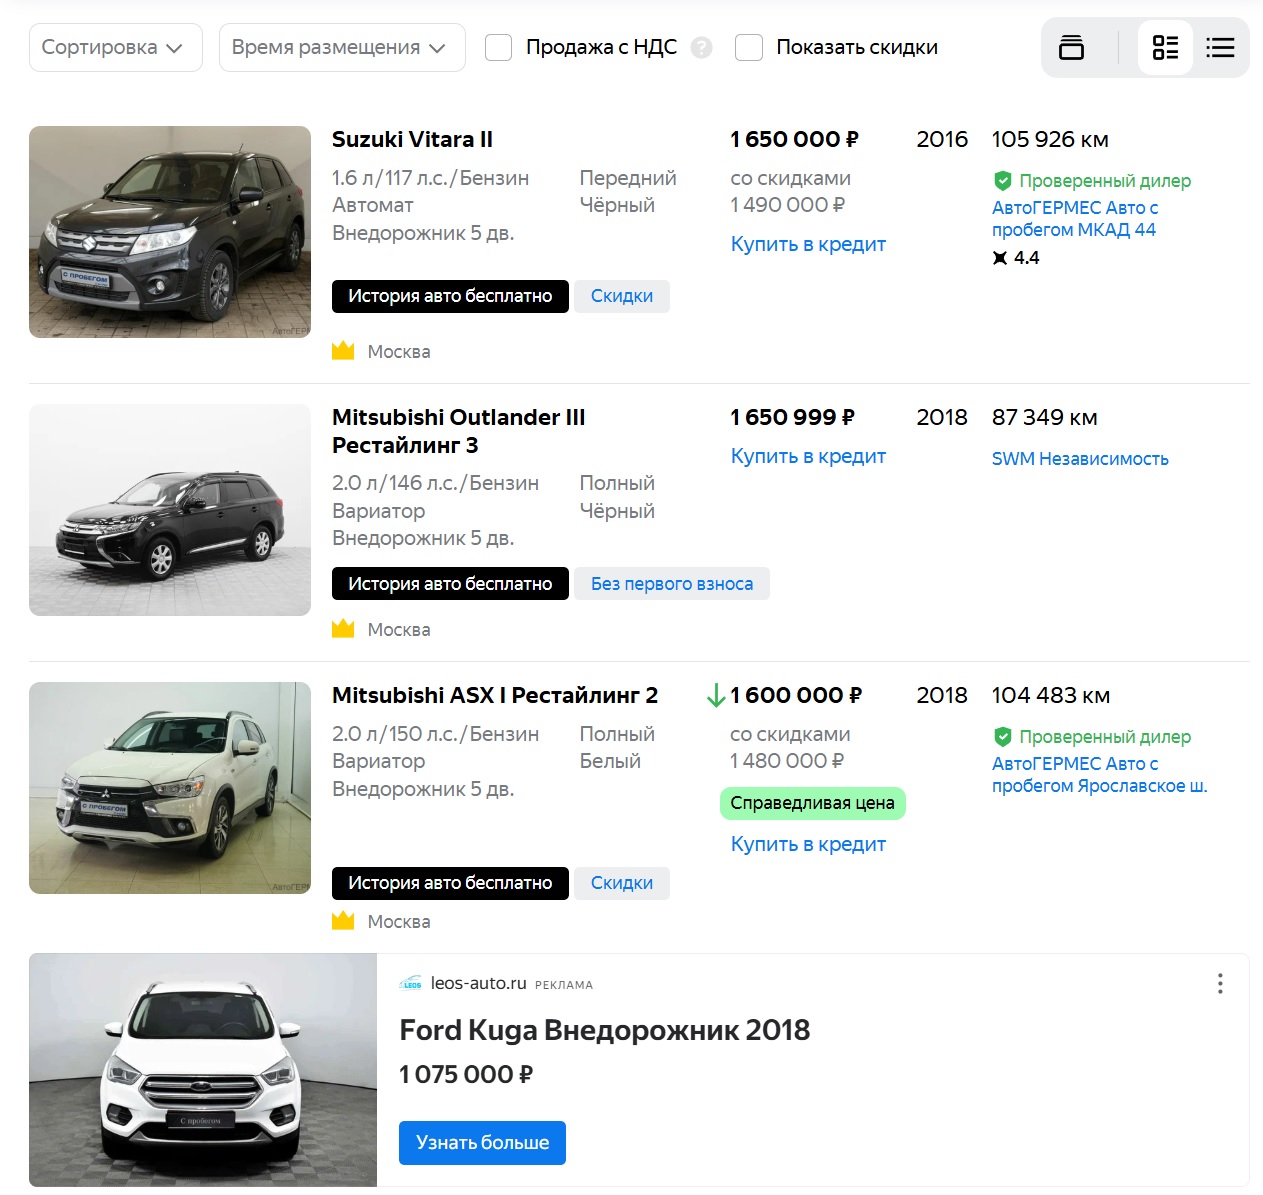Switch to carousel view icon

[1071, 47]
